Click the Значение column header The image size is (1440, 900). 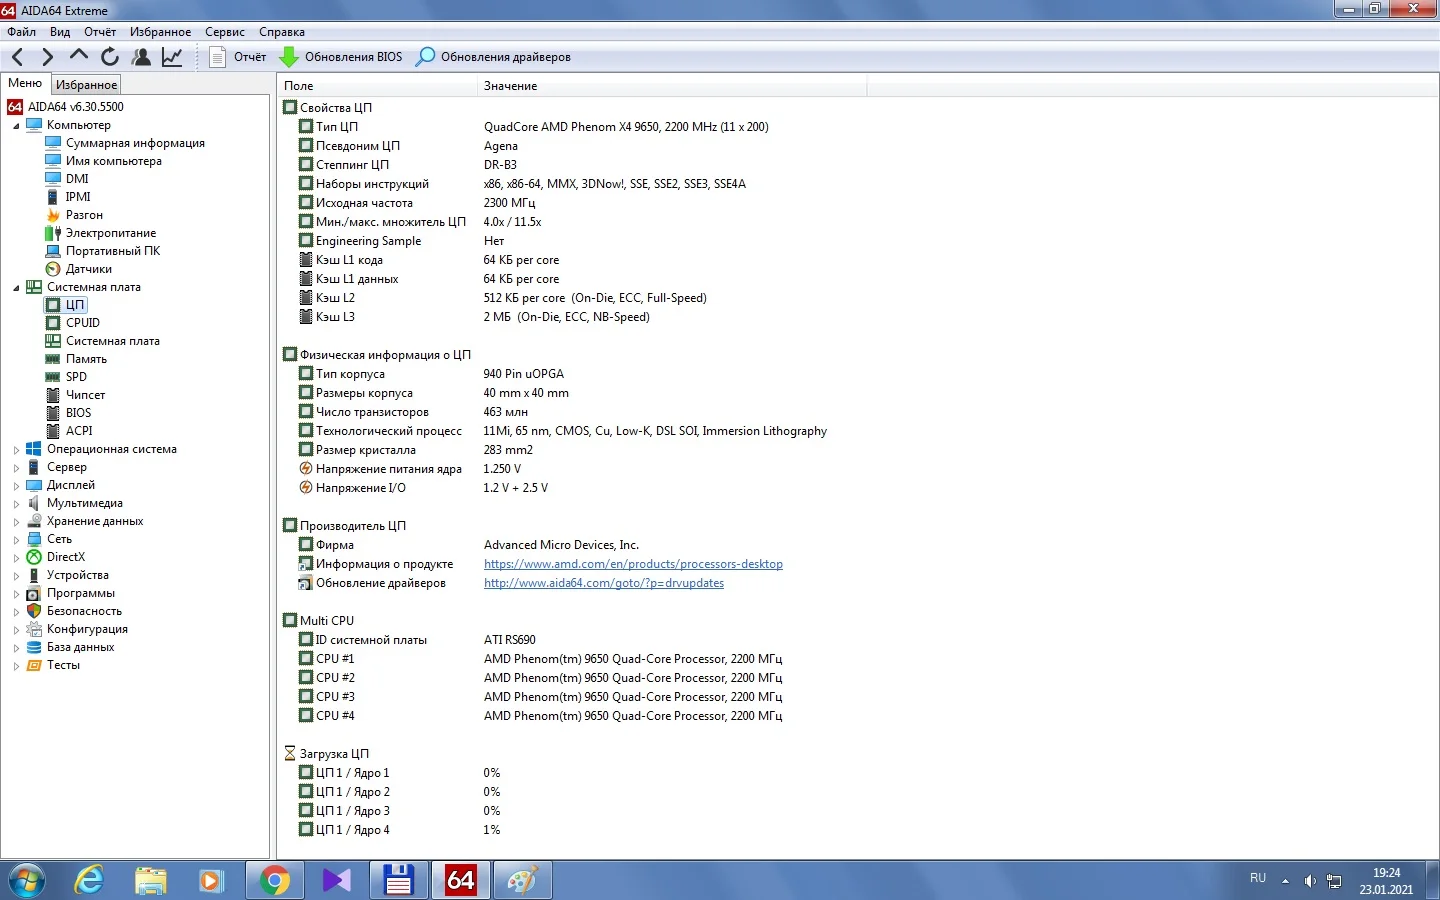tap(672, 86)
